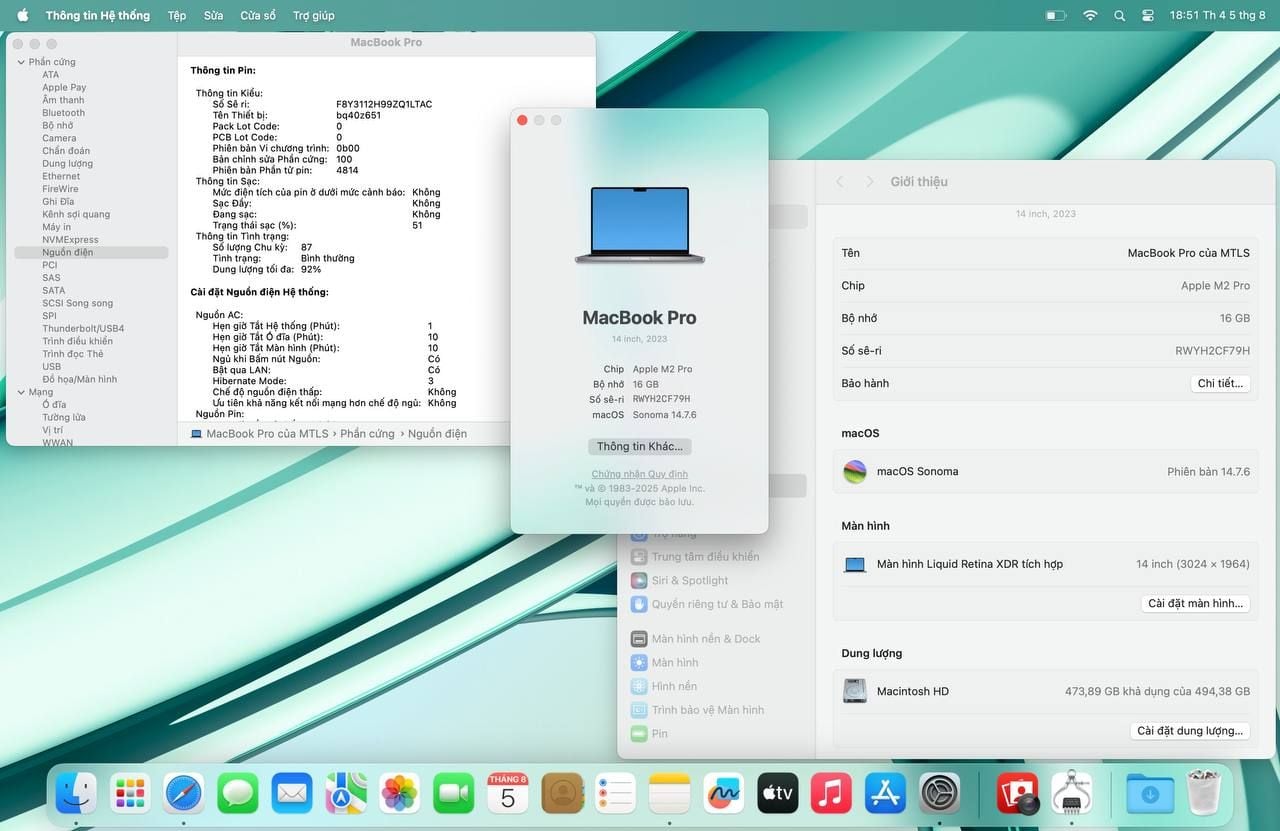Open Quyền riêng tư & Bảo mật settings
The width and height of the screenshot is (1280, 831).
(707, 605)
